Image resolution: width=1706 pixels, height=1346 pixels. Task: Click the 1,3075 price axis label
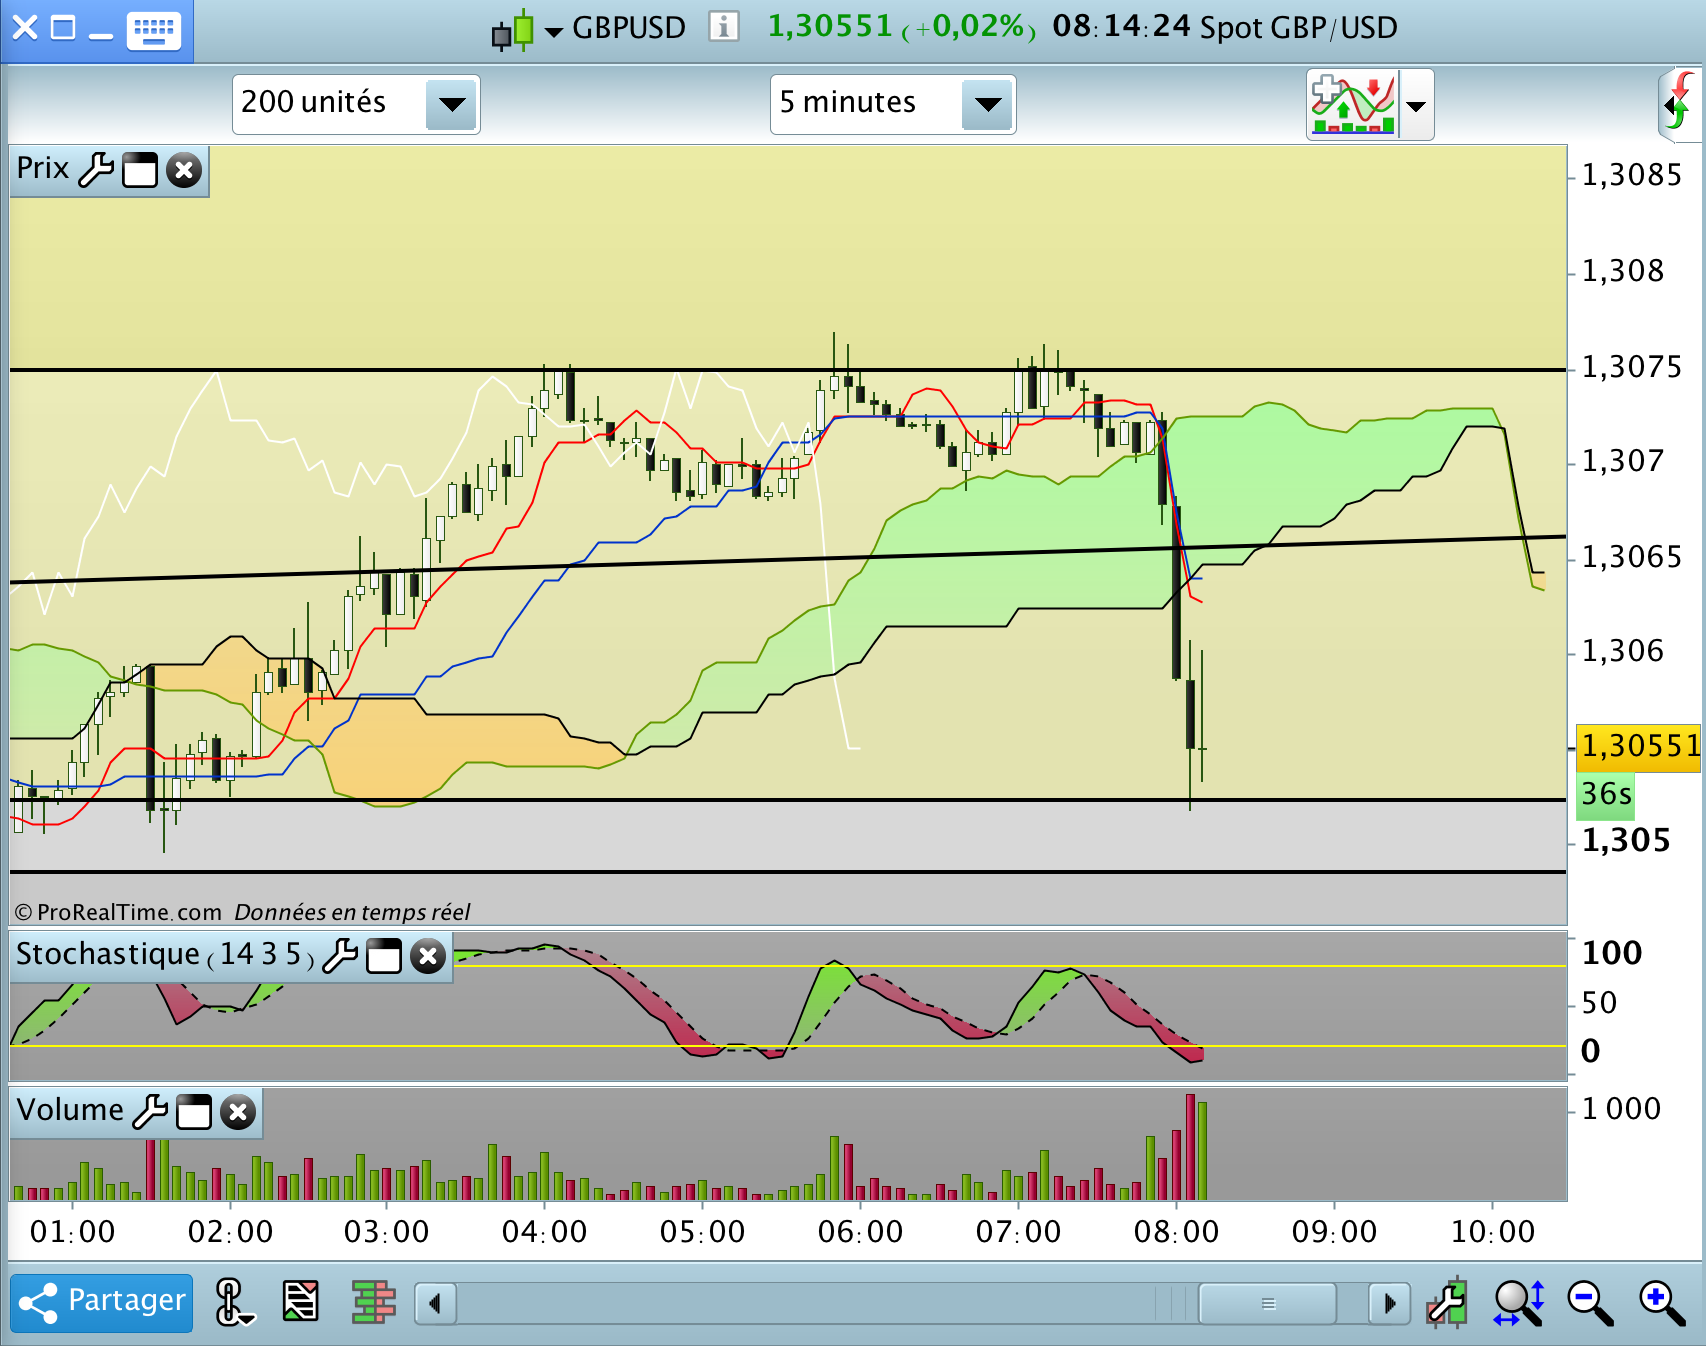coord(1632,367)
